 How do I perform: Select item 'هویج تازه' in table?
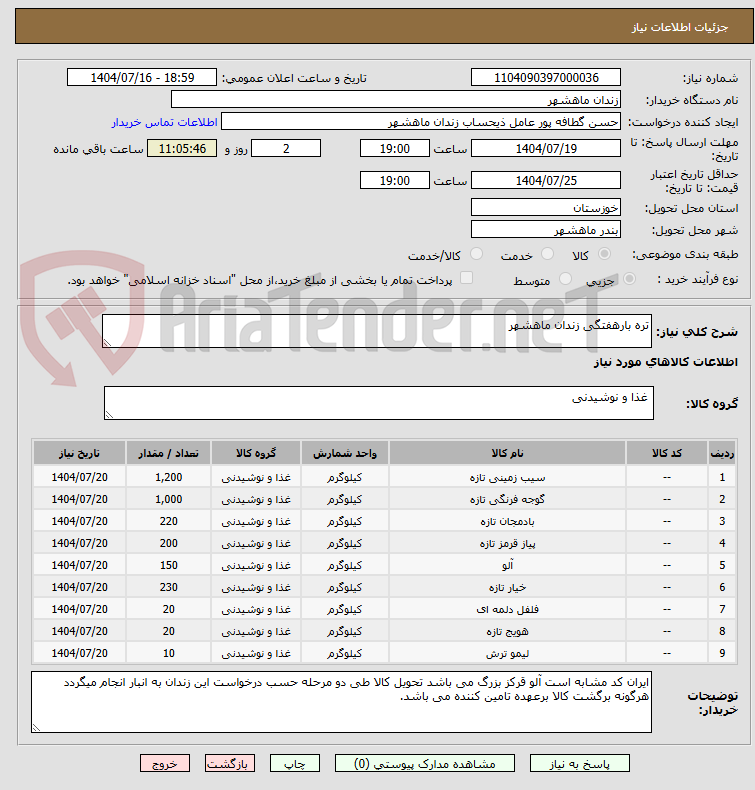click(507, 631)
